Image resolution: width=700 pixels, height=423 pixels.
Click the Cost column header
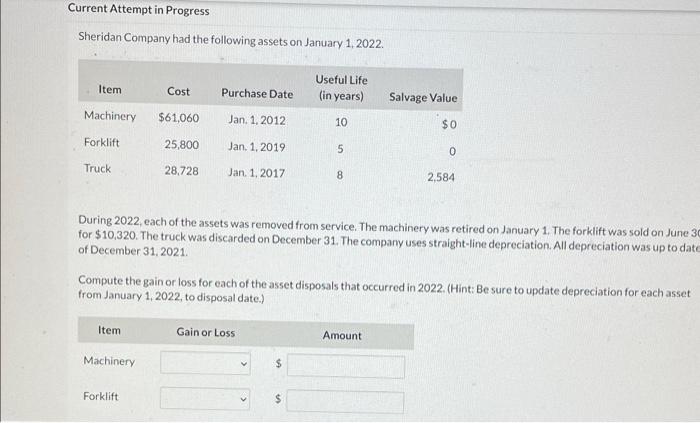tap(178, 91)
